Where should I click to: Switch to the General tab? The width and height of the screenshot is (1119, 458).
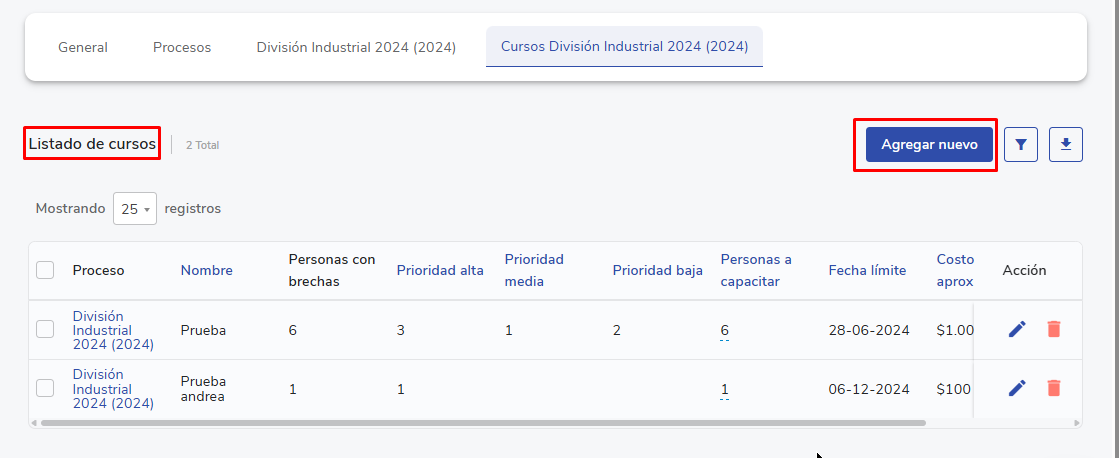point(83,47)
